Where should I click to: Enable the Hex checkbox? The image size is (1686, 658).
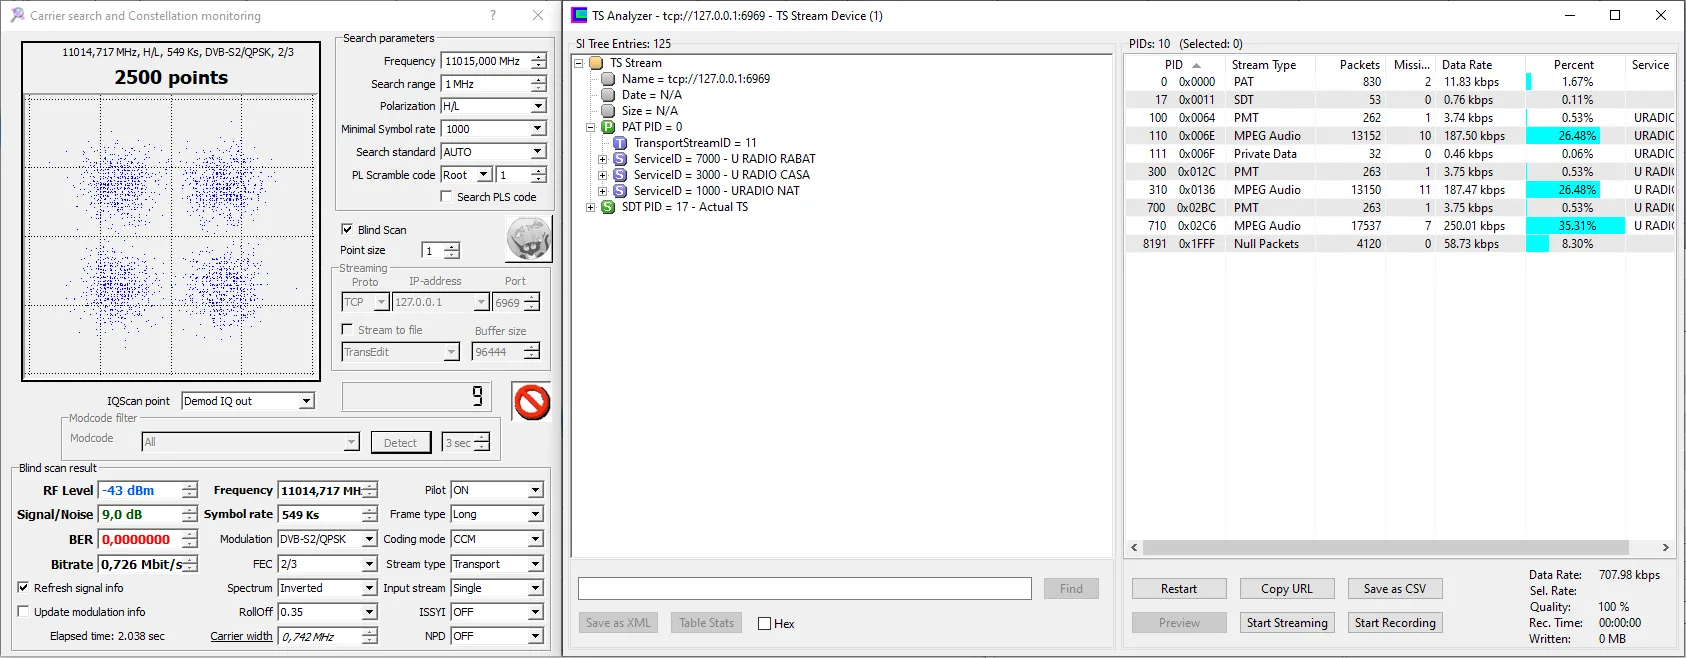tap(765, 624)
